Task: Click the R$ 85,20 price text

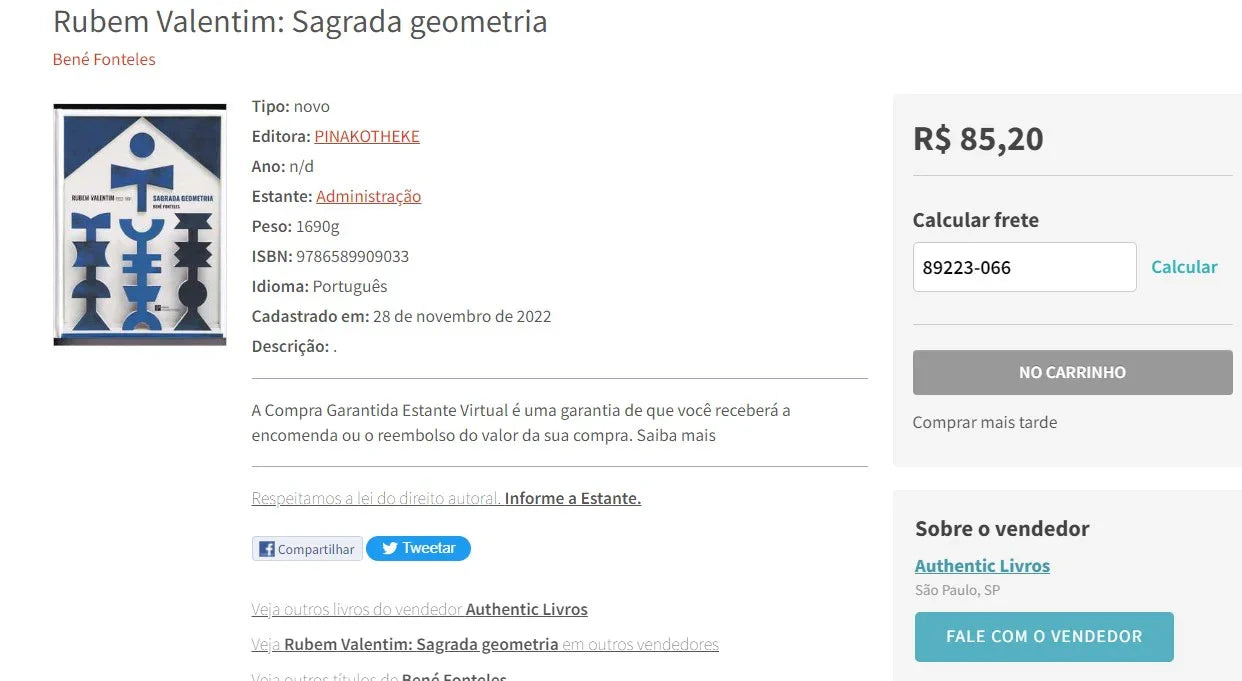Action: [978, 138]
